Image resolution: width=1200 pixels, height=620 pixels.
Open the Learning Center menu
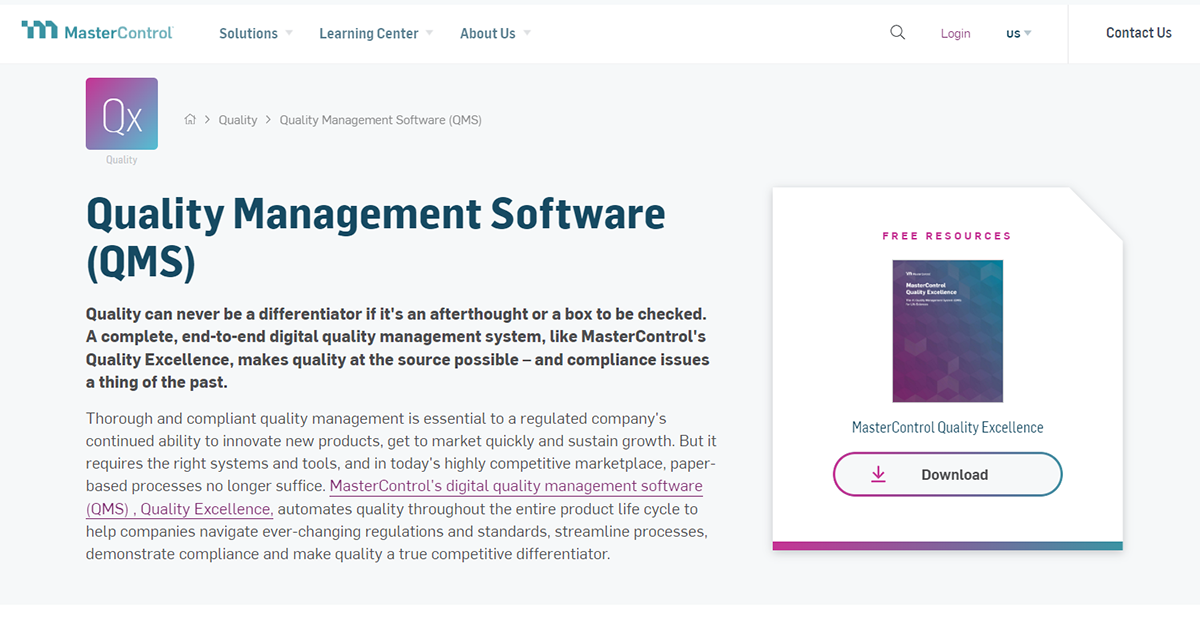pos(368,33)
